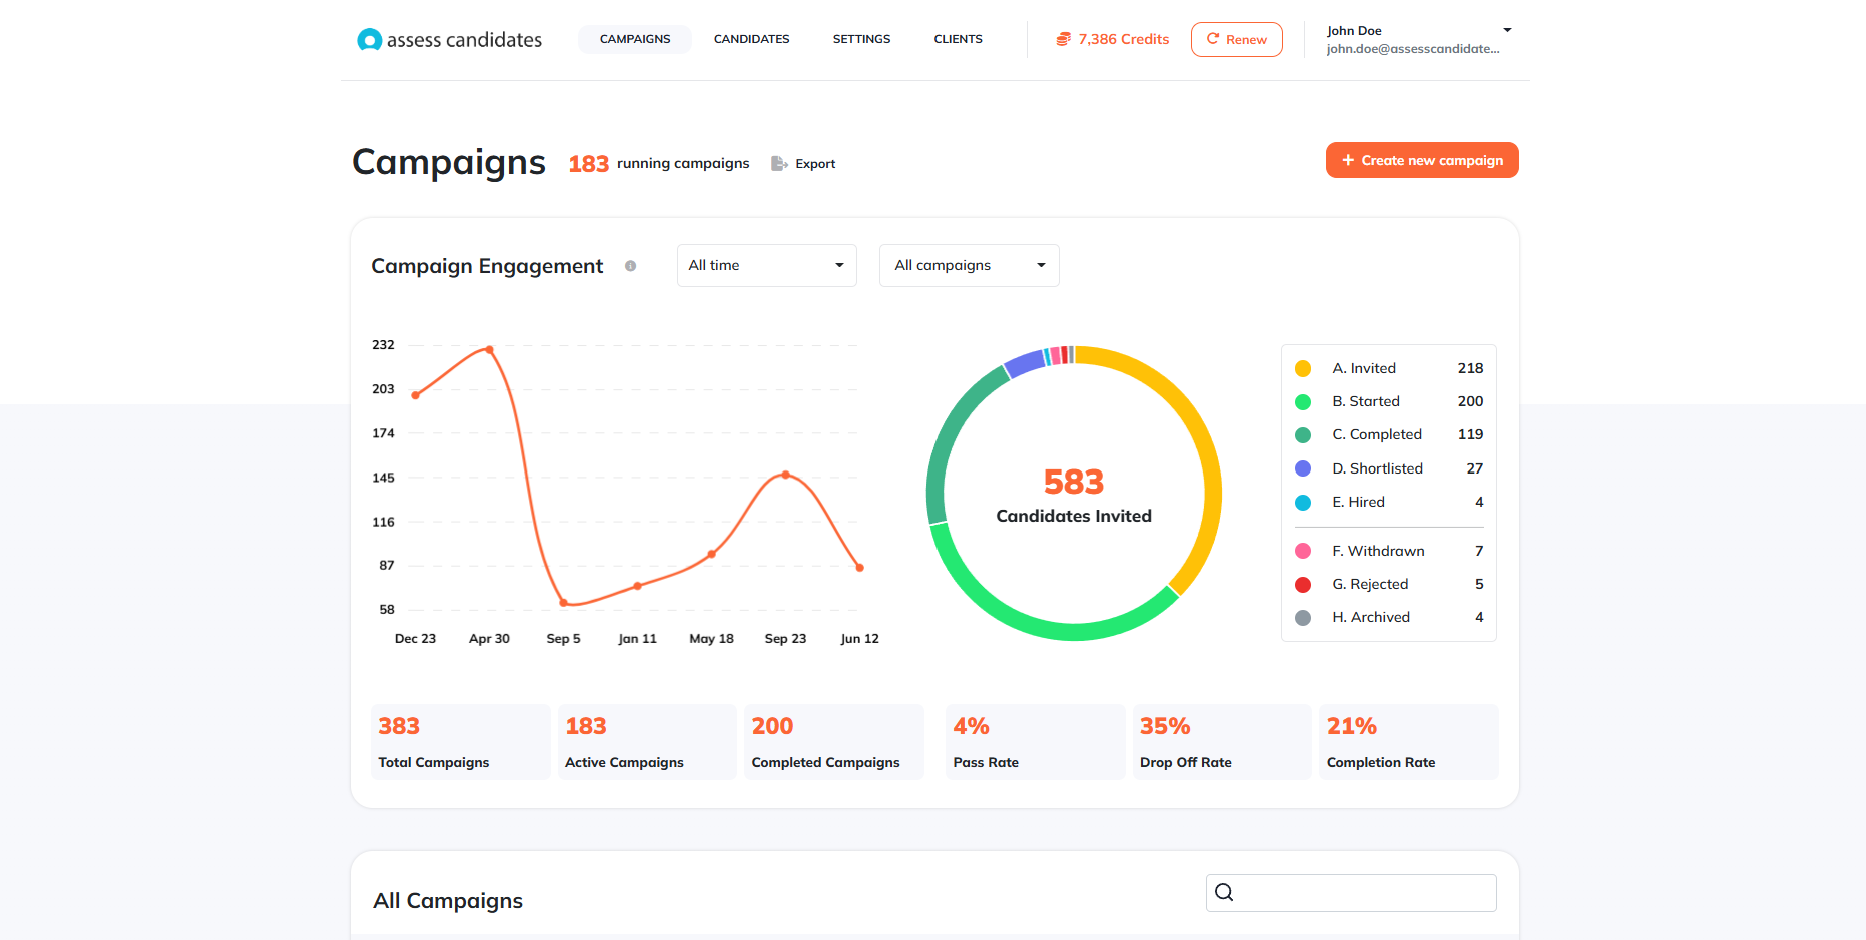The image size is (1866, 940).
Task: Switch to the Candidates tab
Action: point(751,39)
